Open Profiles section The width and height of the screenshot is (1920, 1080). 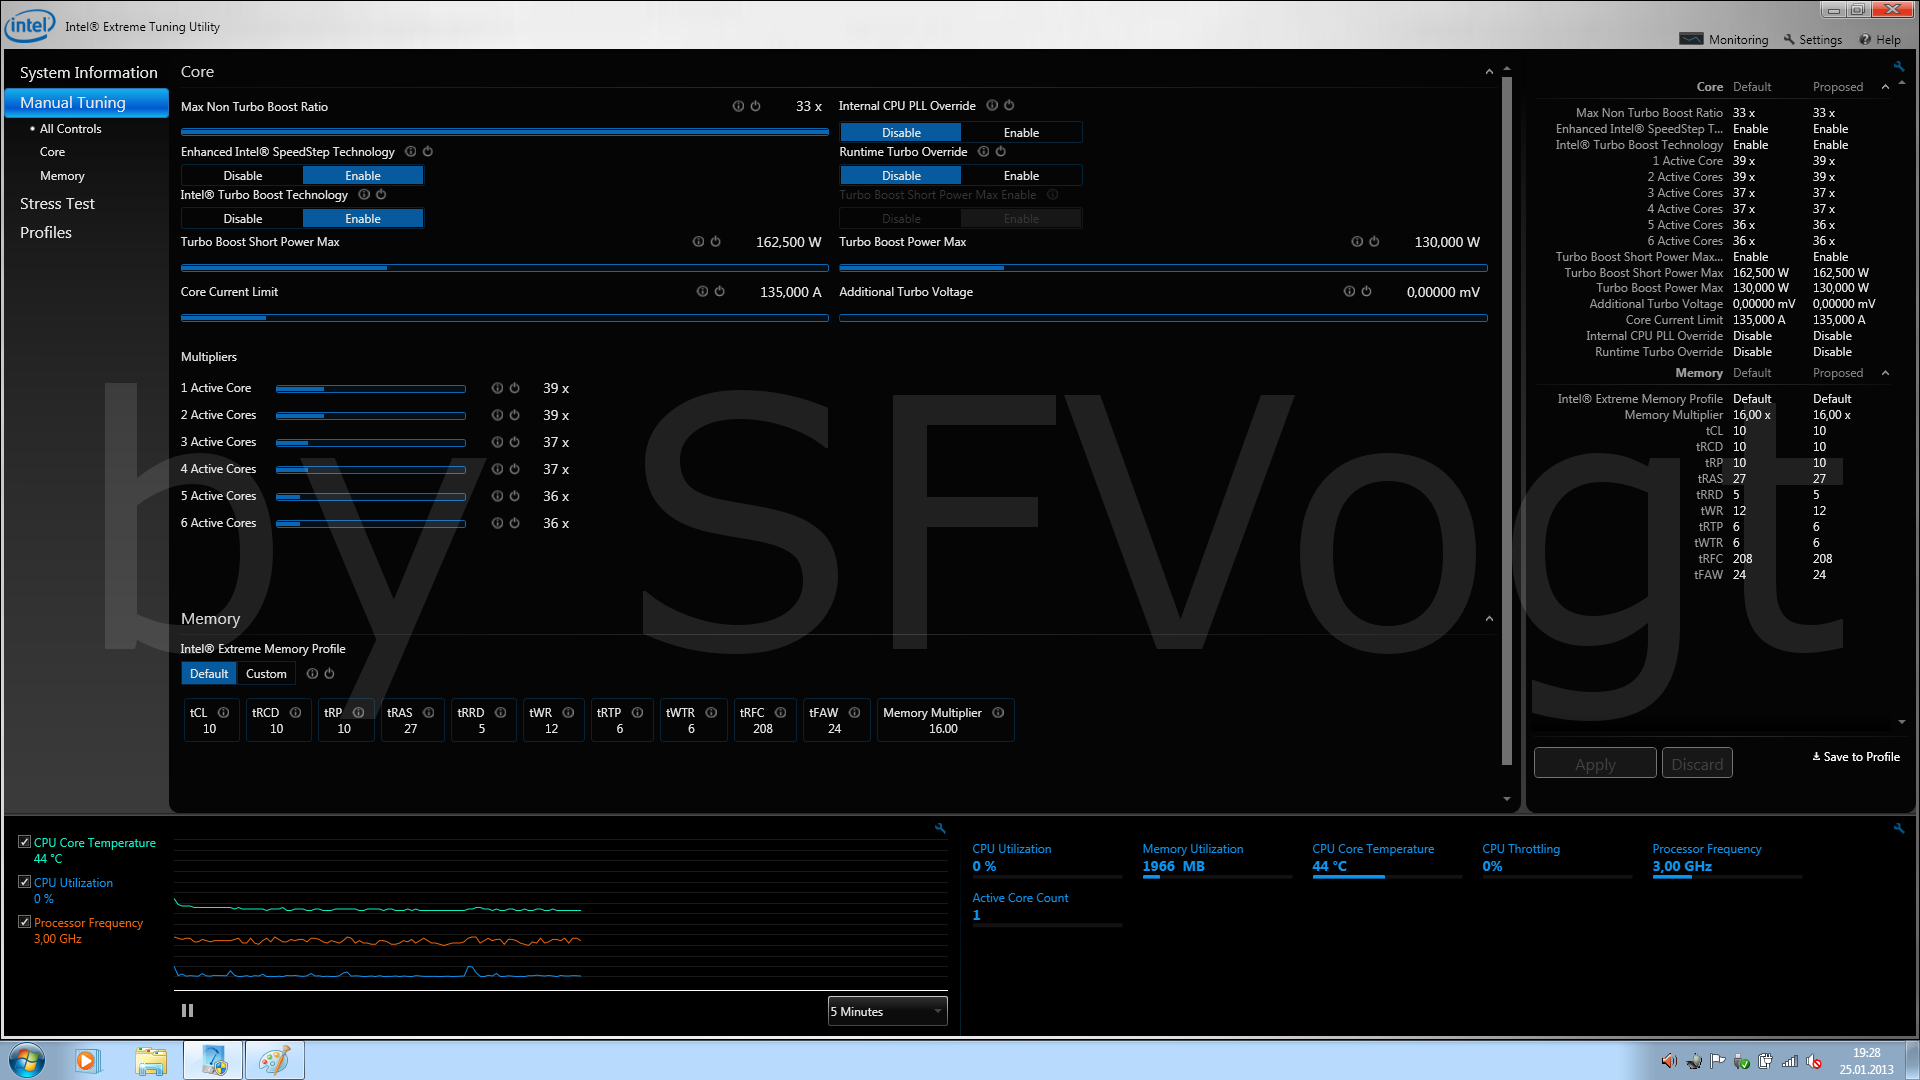(x=46, y=233)
